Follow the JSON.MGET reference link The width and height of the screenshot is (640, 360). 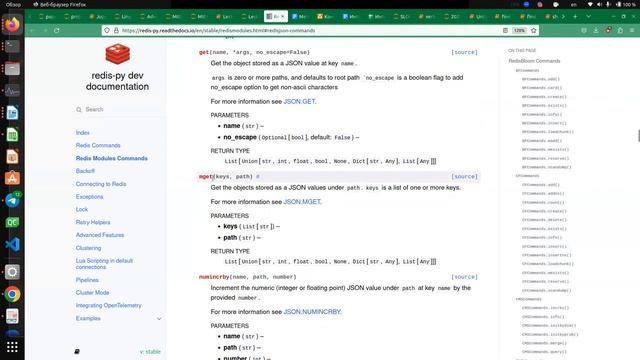coord(302,202)
